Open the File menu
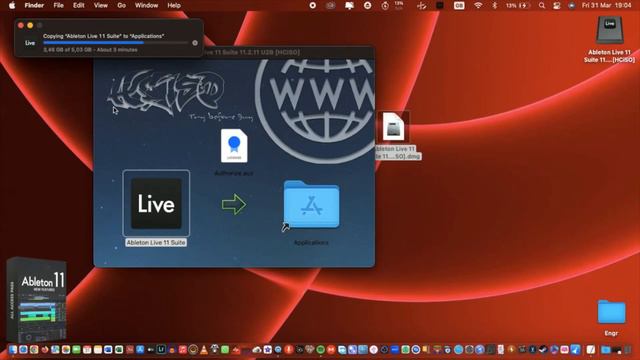The width and height of the screenshot is (640, 360). (58, 5)
